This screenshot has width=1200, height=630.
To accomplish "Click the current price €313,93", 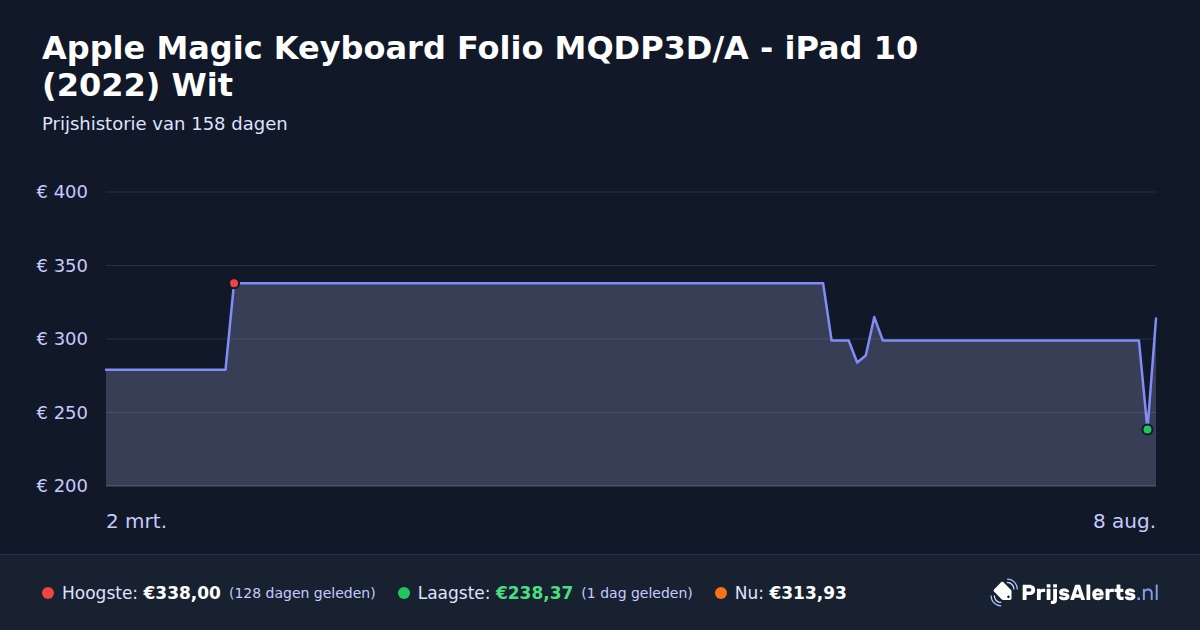I will point(808,593).
